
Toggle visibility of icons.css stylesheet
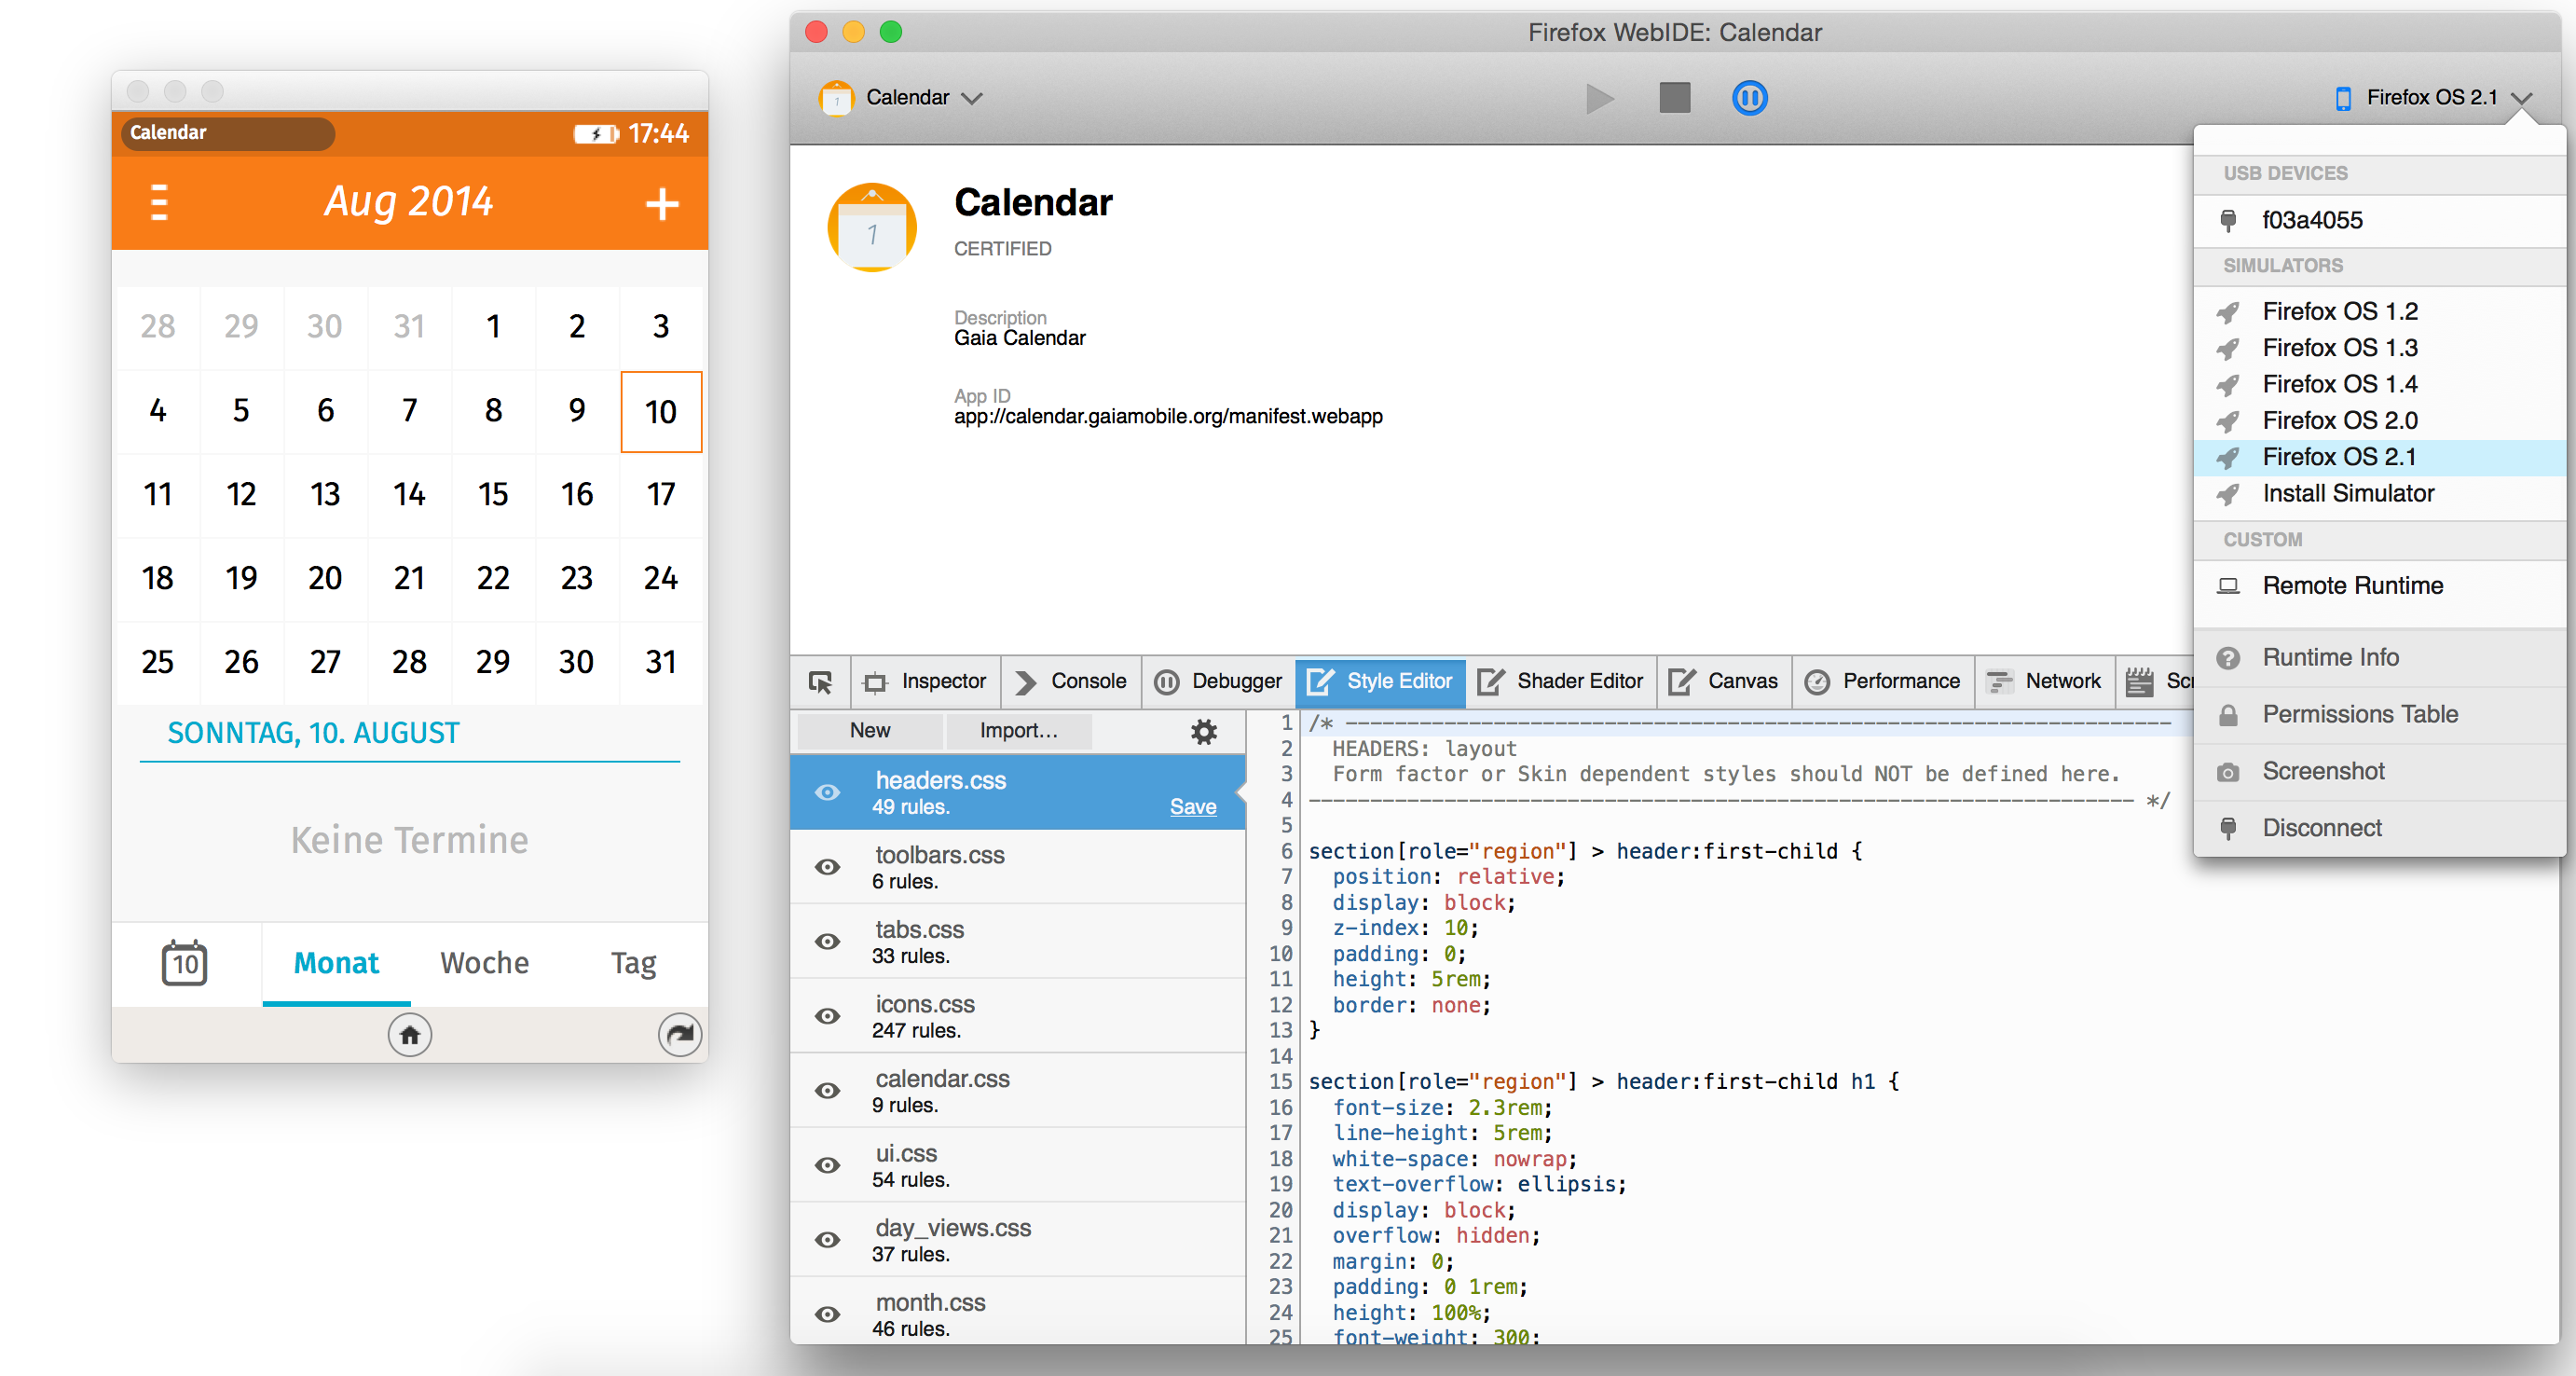(x=828, y=1016)
